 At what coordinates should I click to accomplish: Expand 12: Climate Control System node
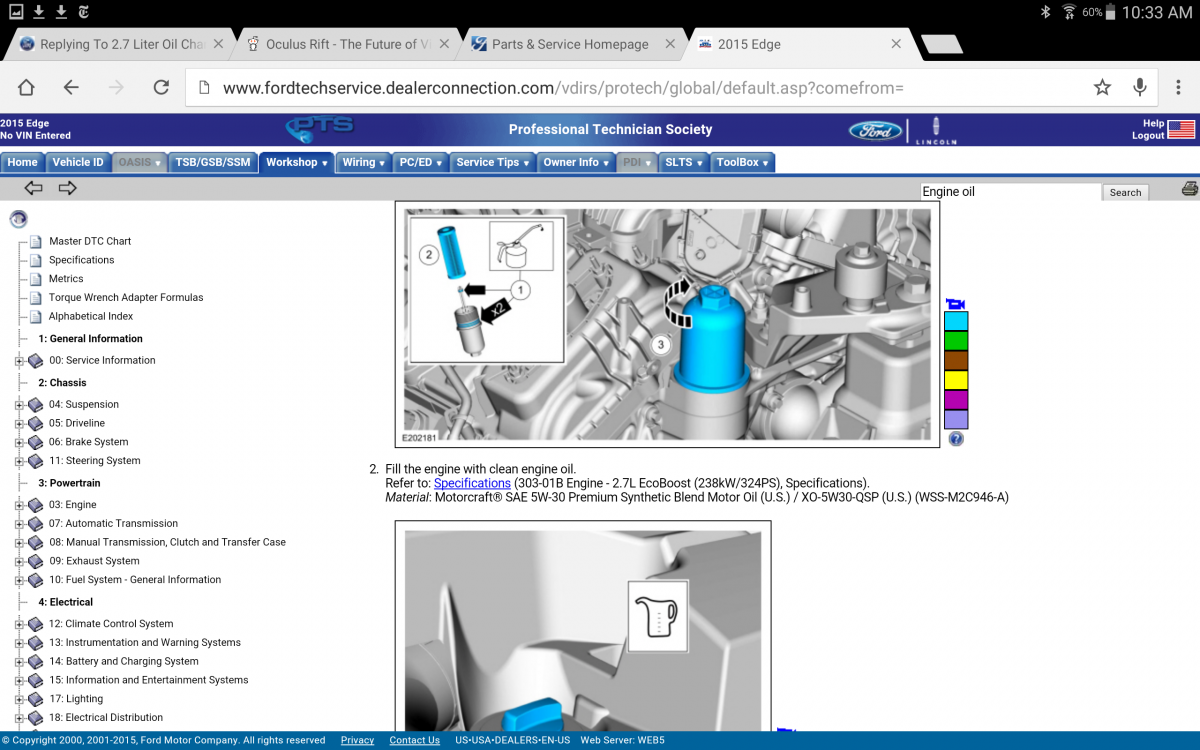point(19,624)
